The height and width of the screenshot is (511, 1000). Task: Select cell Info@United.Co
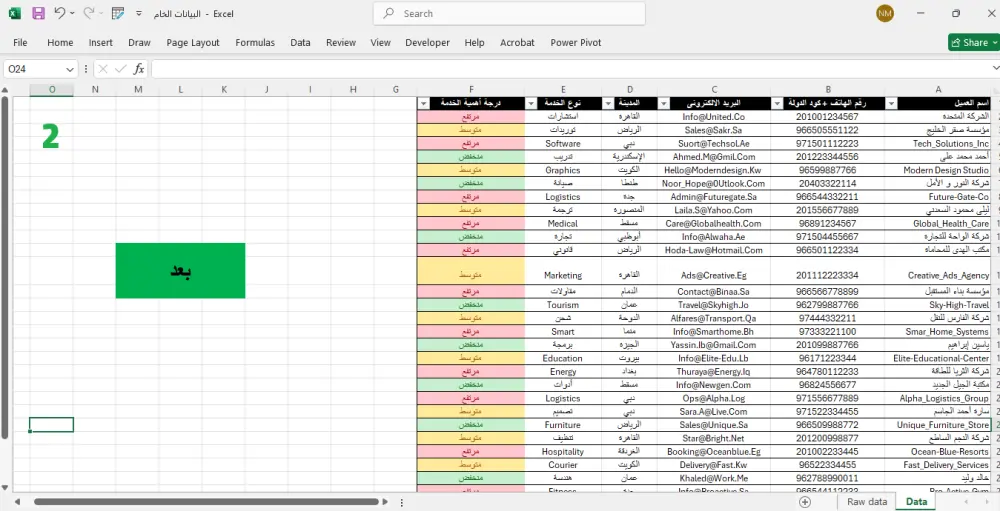[x=714, y=117]
